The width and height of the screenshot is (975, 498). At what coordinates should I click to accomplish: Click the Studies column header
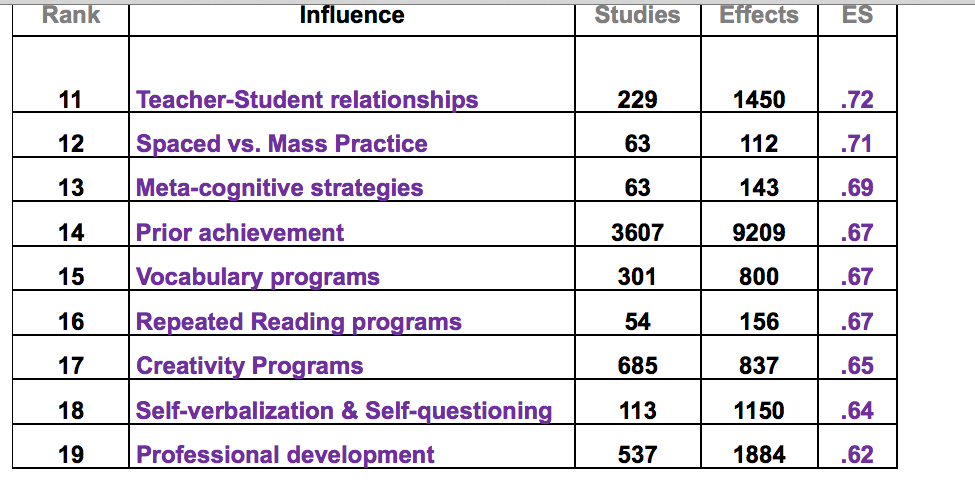pos(637,15)
